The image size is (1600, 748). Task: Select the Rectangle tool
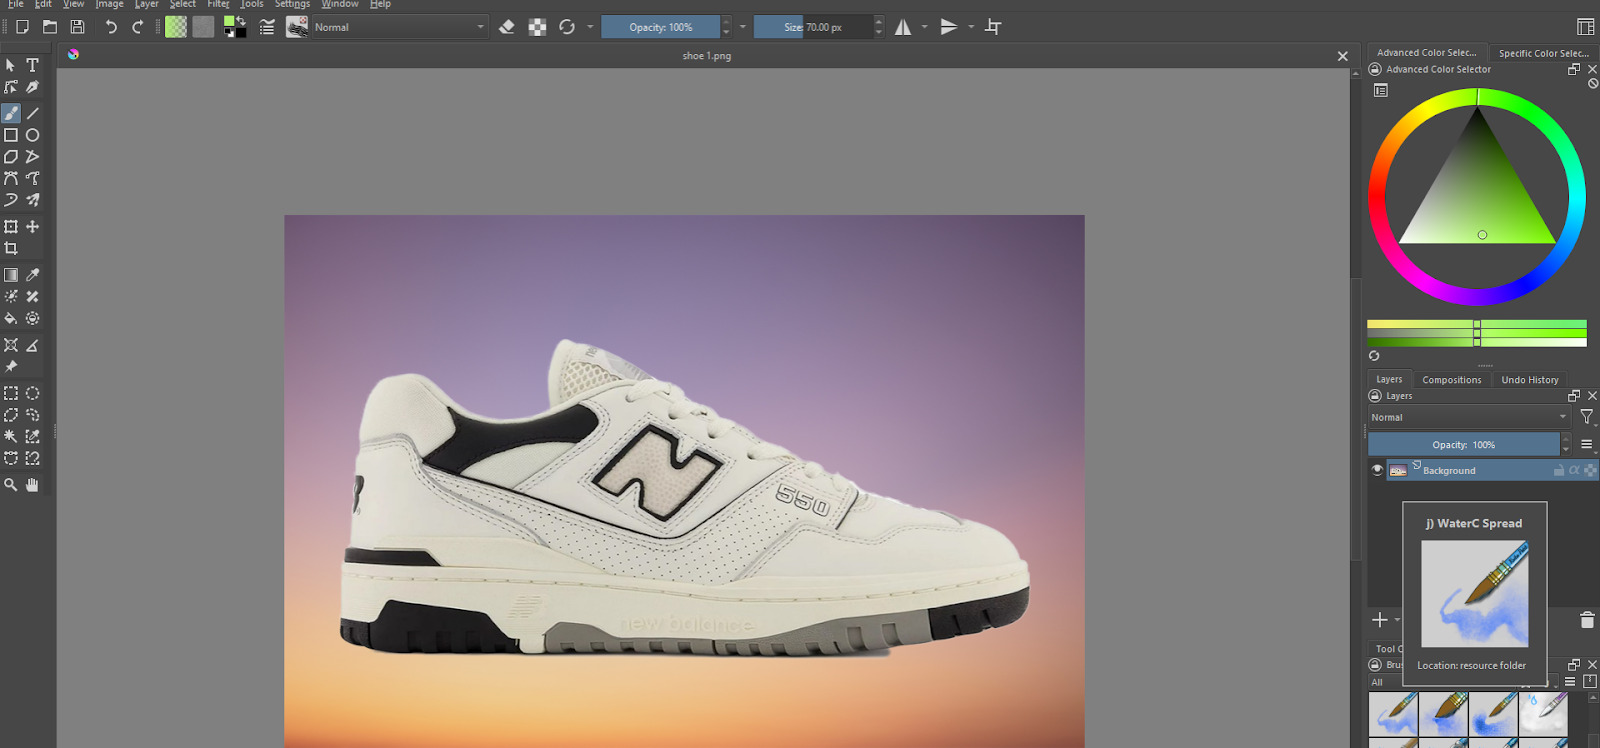11,135
